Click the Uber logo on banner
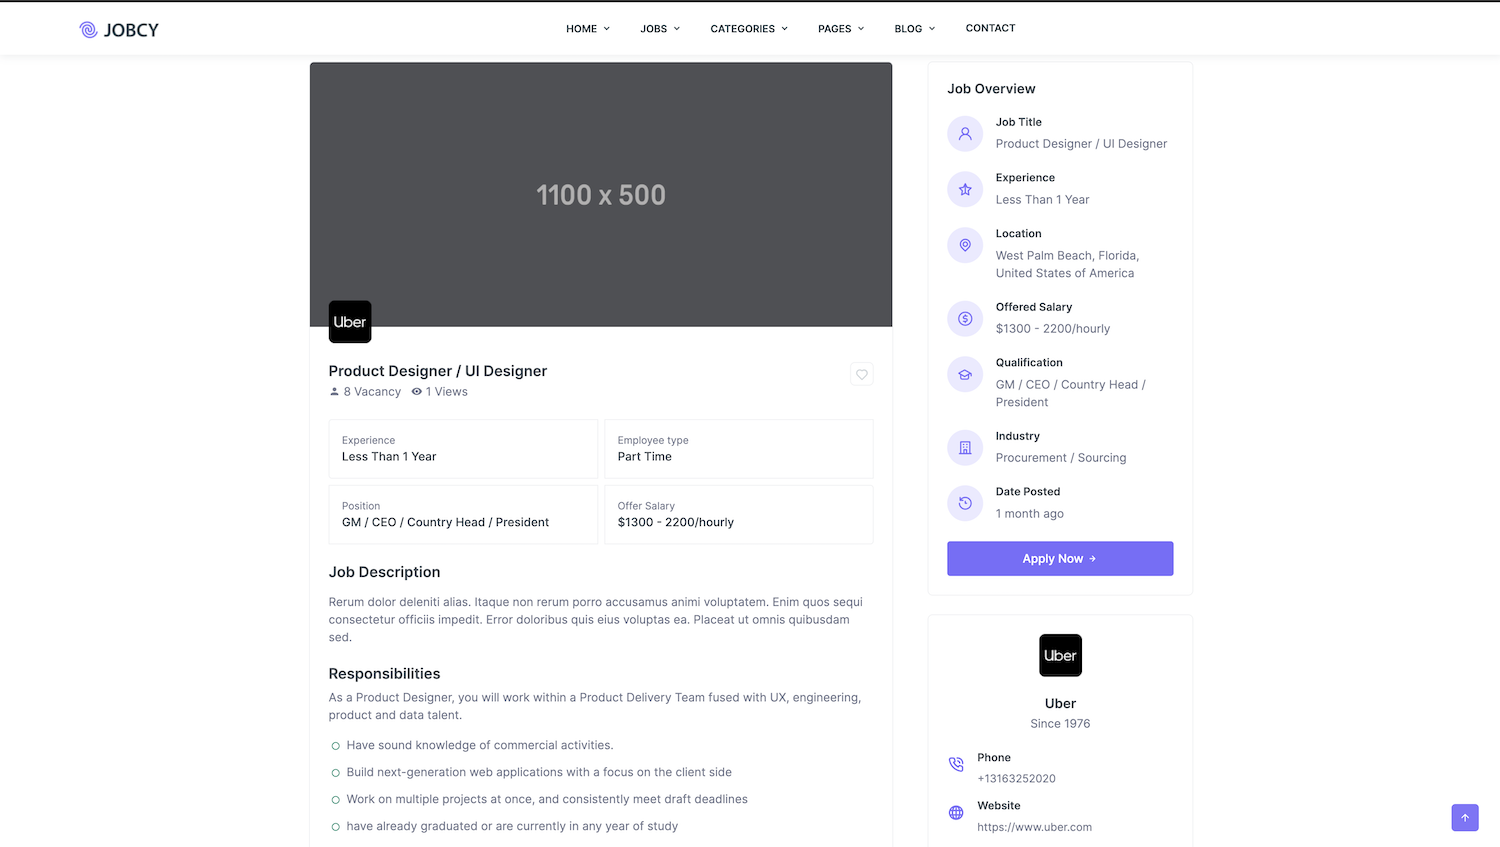Image resolution: width=1500 pixels, height=847 pixels. tap(350, 322)
